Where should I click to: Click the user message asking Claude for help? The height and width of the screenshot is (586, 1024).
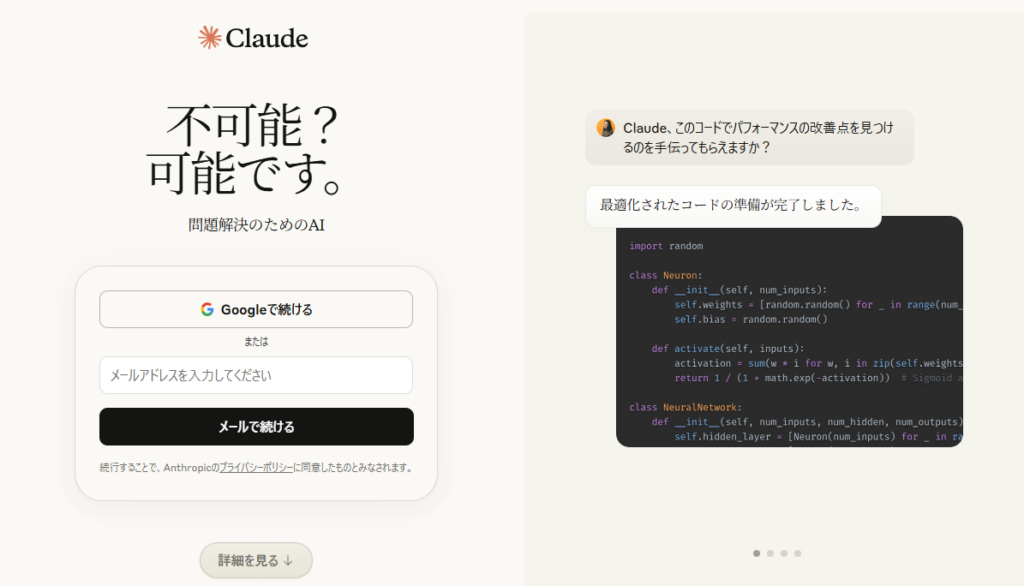750,137
